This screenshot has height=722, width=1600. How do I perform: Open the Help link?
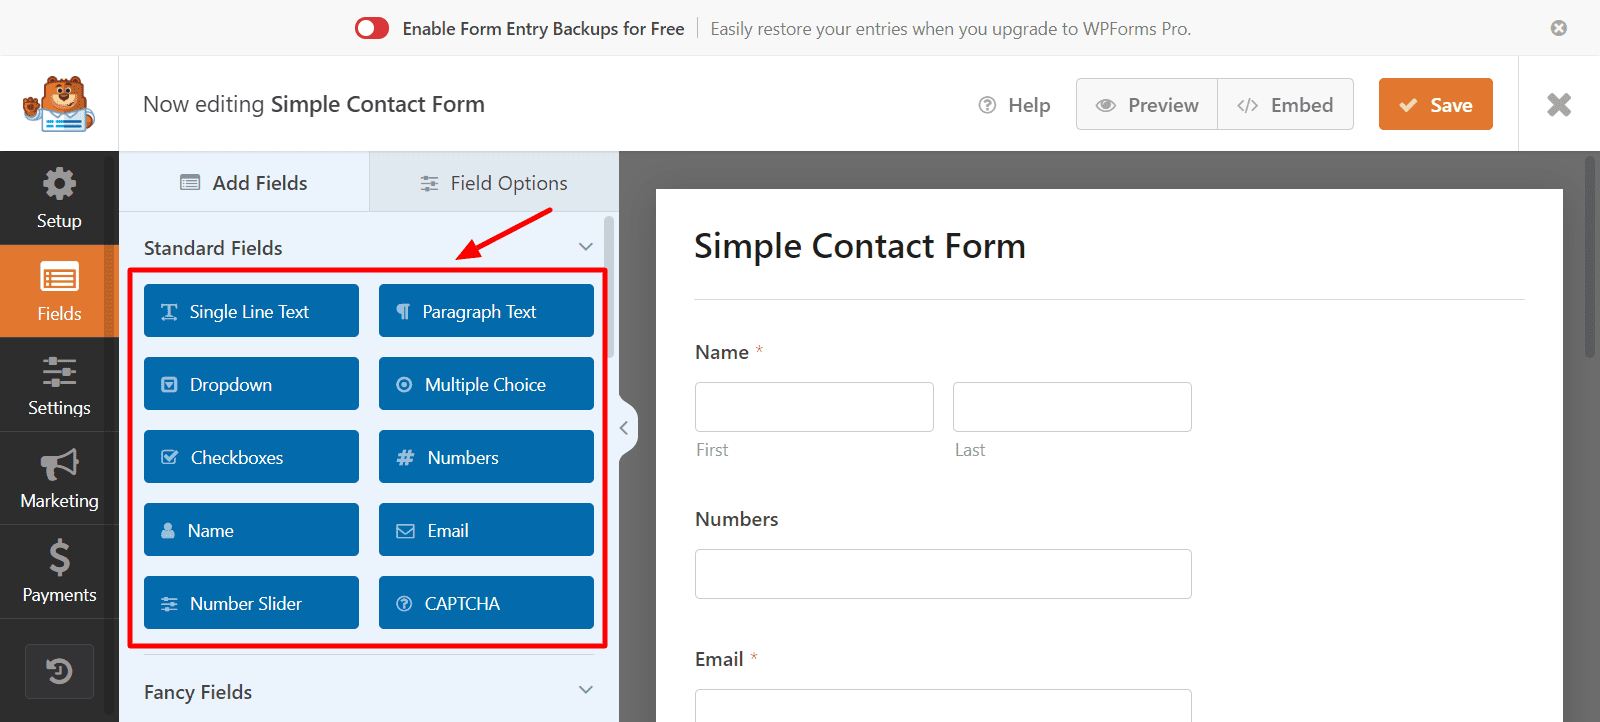tap(1014, 105)
